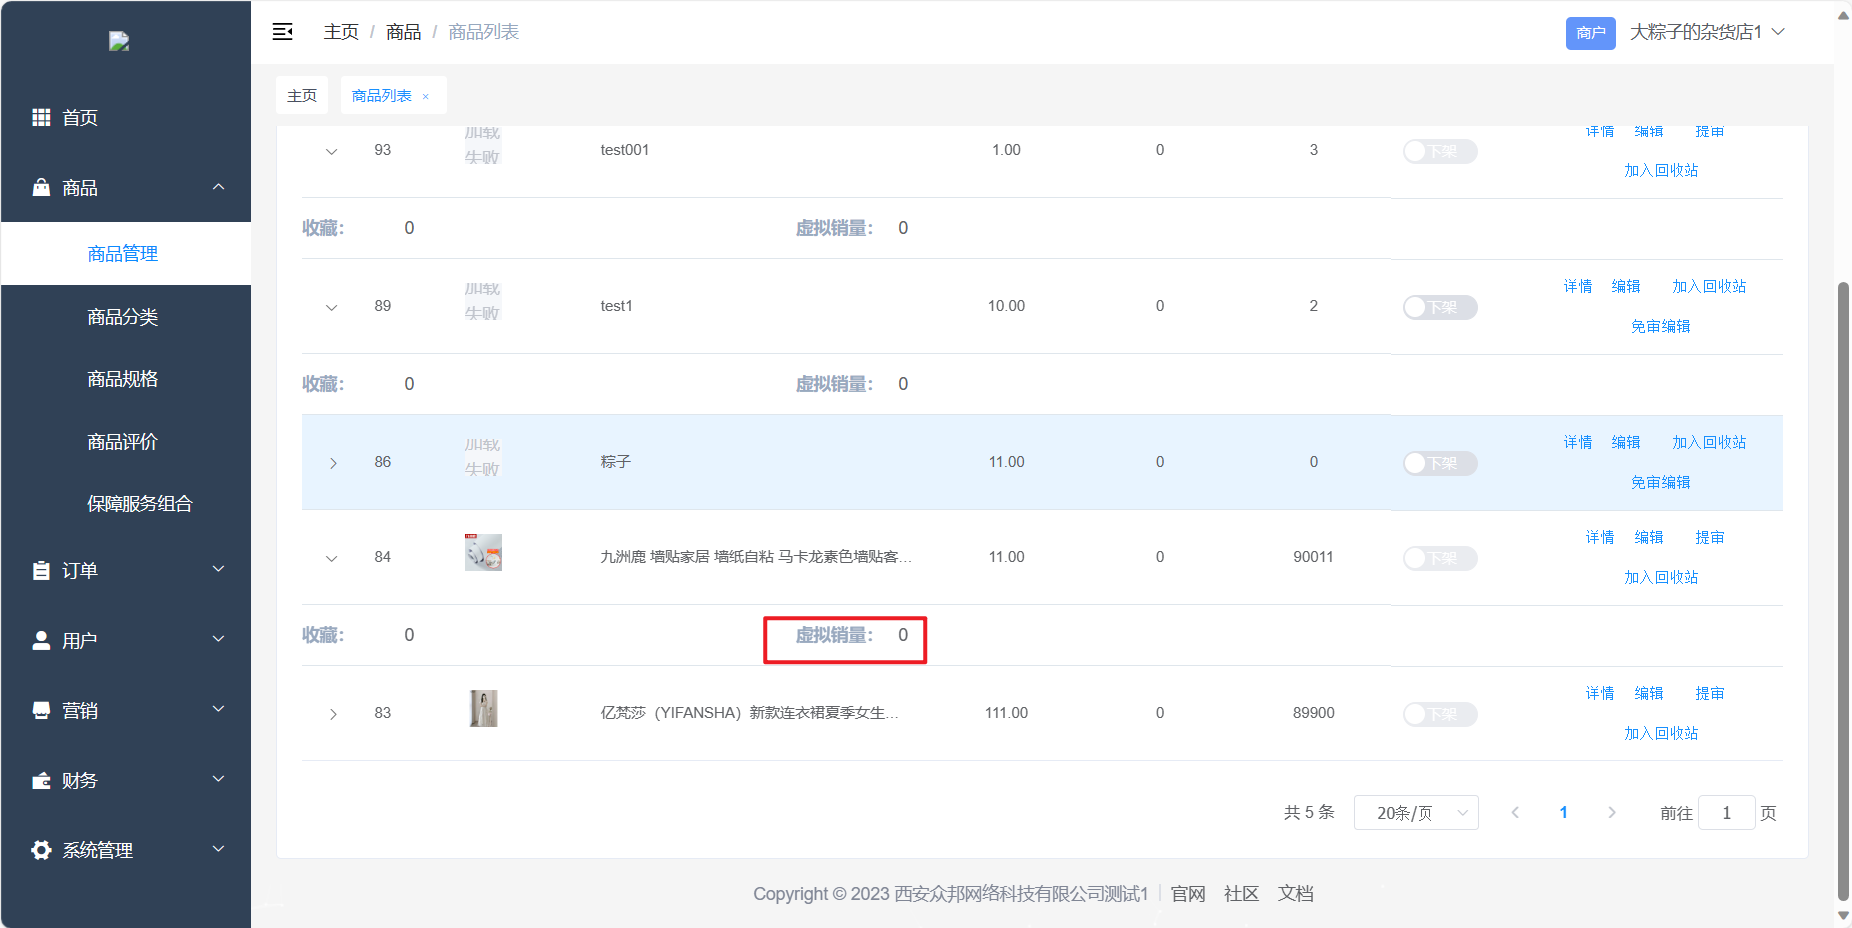Toggle the 下架 switch for product 93
The height and width of the screenshot is (928, 1852).
pyautogui.click(x=1439, y=151)
